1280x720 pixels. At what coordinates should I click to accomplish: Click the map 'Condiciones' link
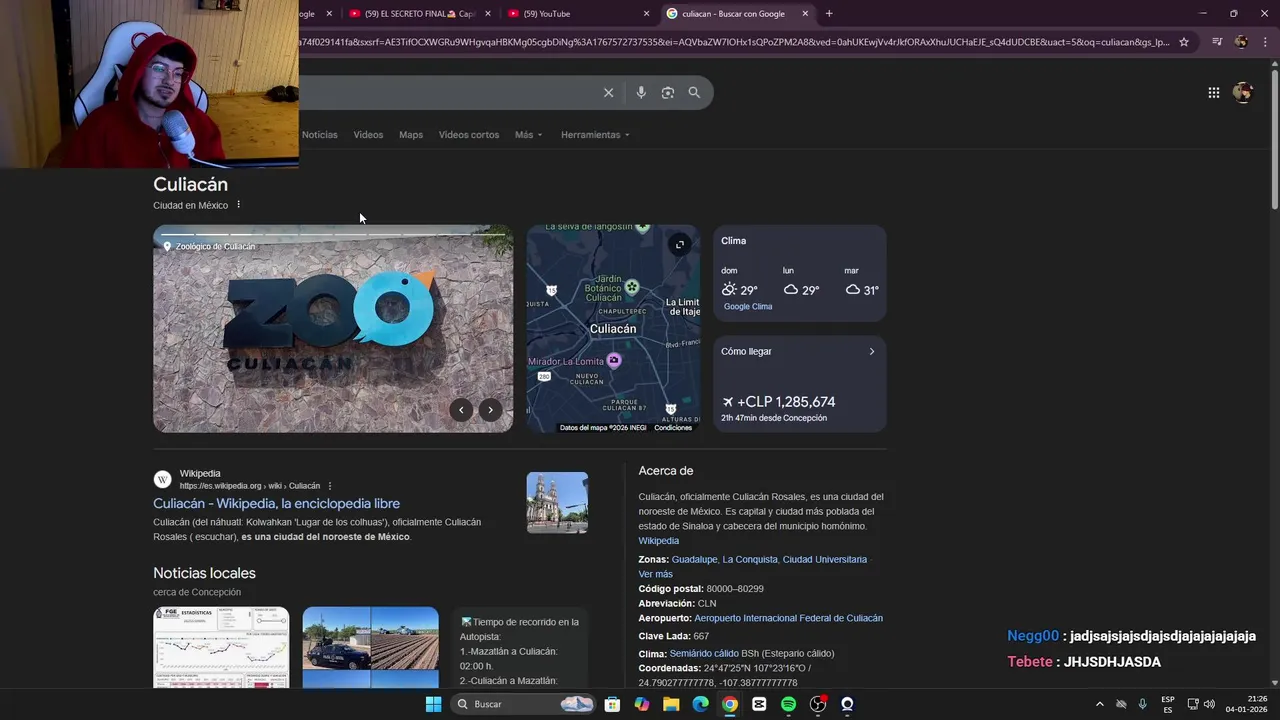click(673, 428)
